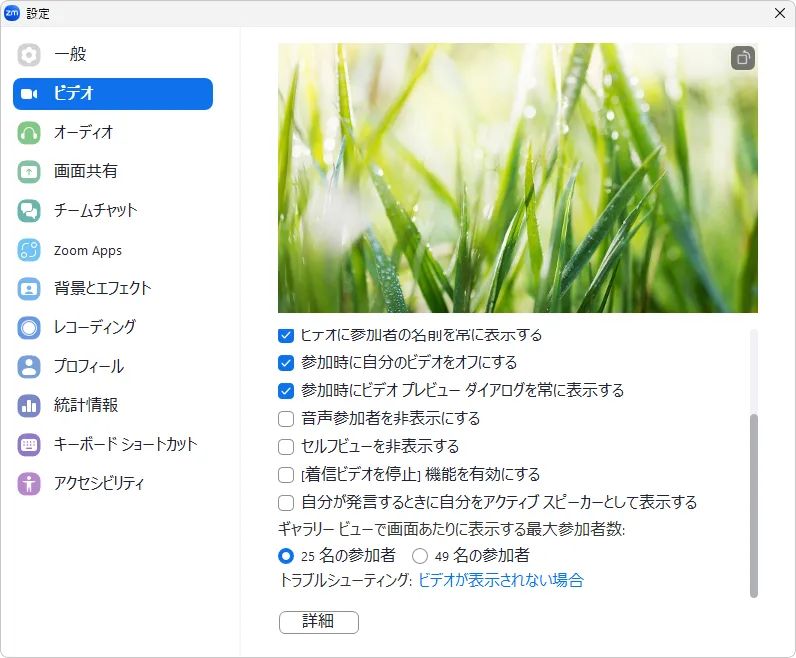Viewport: 796px width, 658px height.
Task: Click the 詳細 button
Action: point(318,622)
